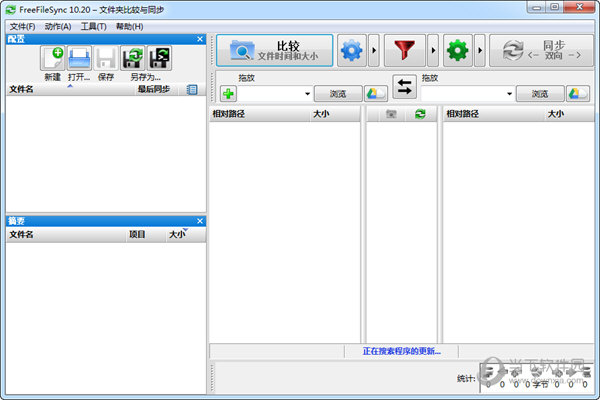Open comparison settings blue gear
The width and height of the screenshot is (600, 400).
(x=352, y=51)
